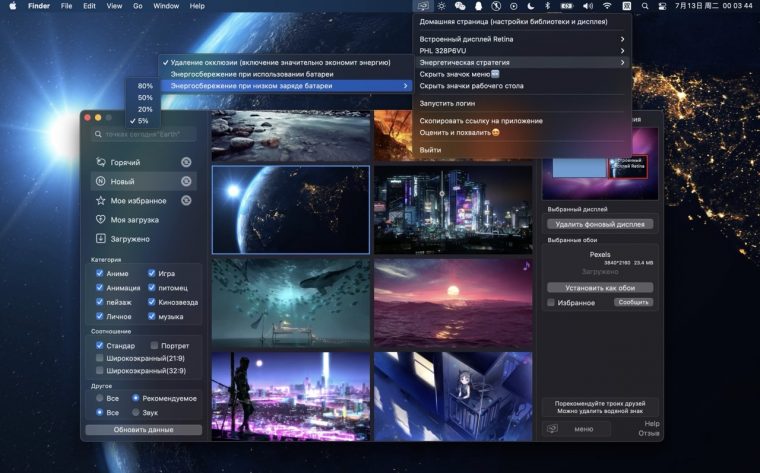Check the Избранное checkbox
Viewport: 760px width, 473px height.
551,302
